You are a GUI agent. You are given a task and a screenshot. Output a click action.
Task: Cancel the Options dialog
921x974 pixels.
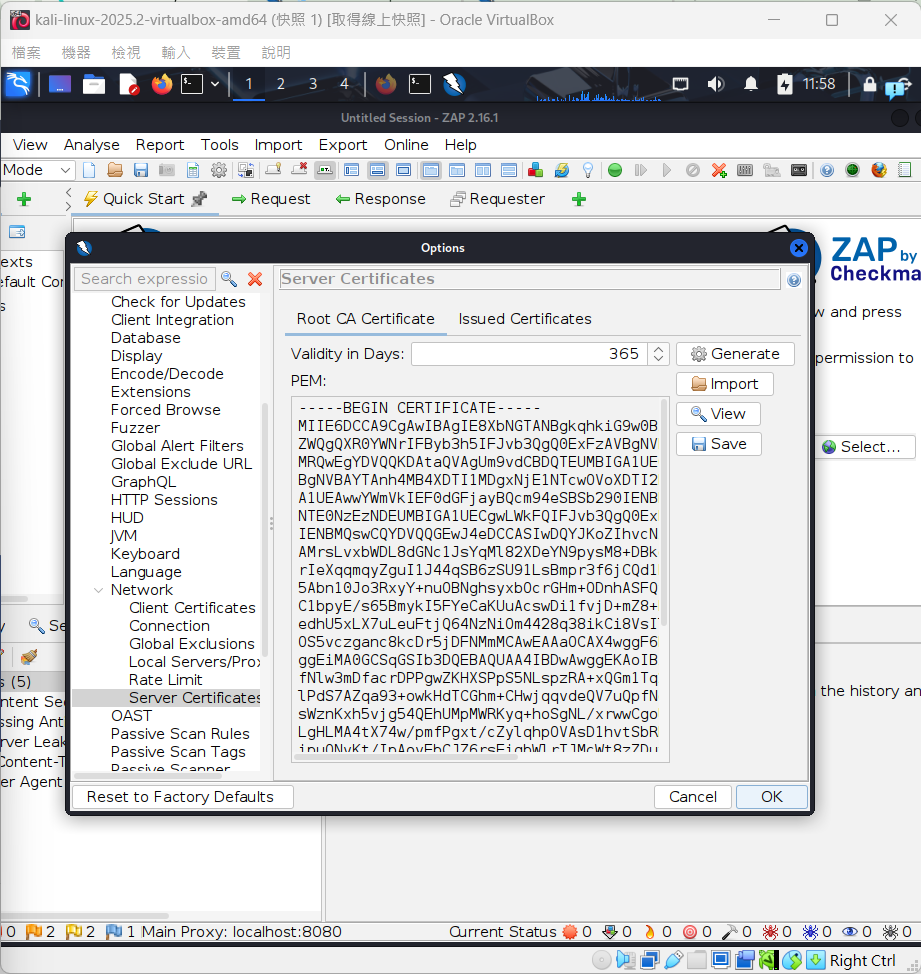coord(692,797)
